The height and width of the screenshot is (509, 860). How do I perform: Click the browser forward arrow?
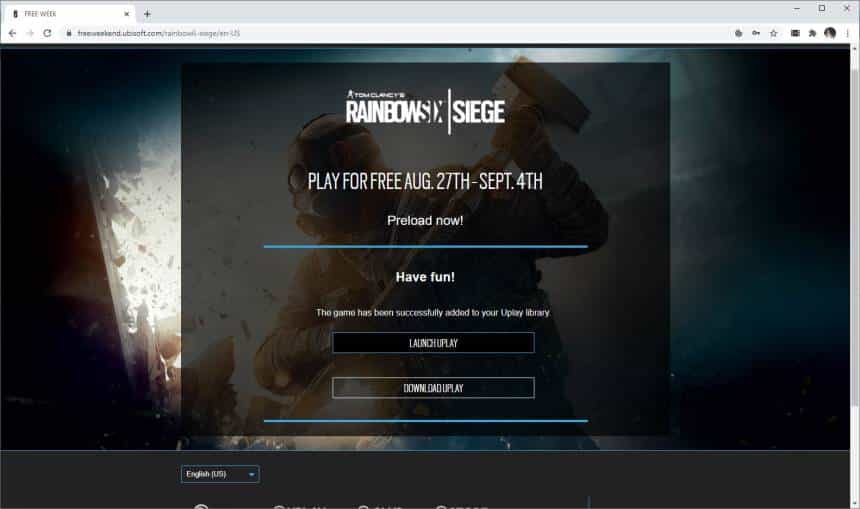tap(30, 33)
